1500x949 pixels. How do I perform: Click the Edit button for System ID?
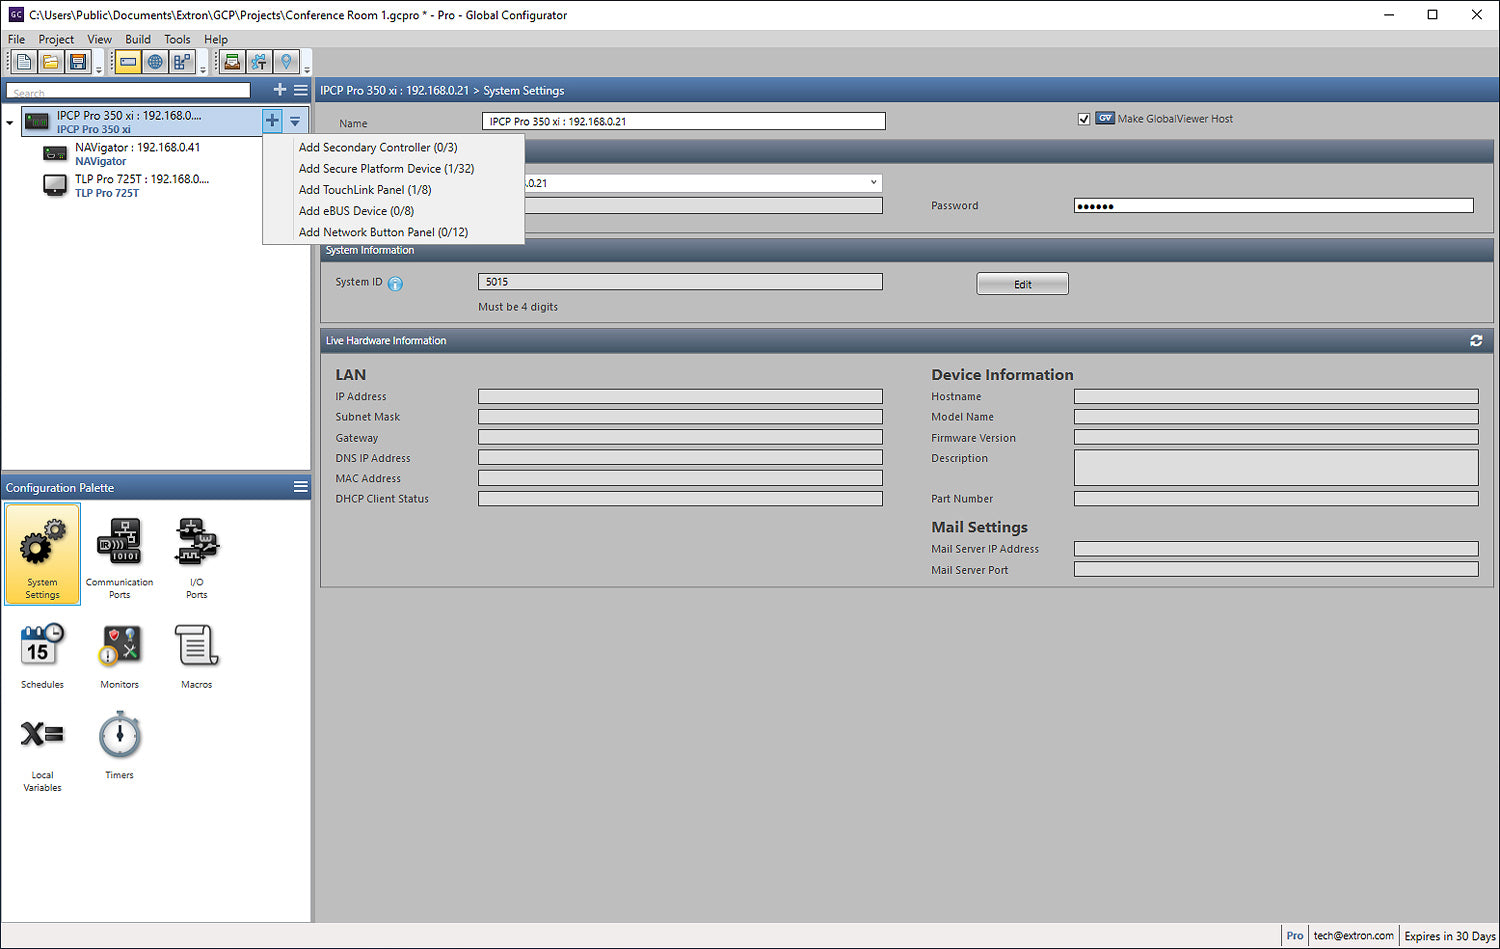(x=1022, y=284)
